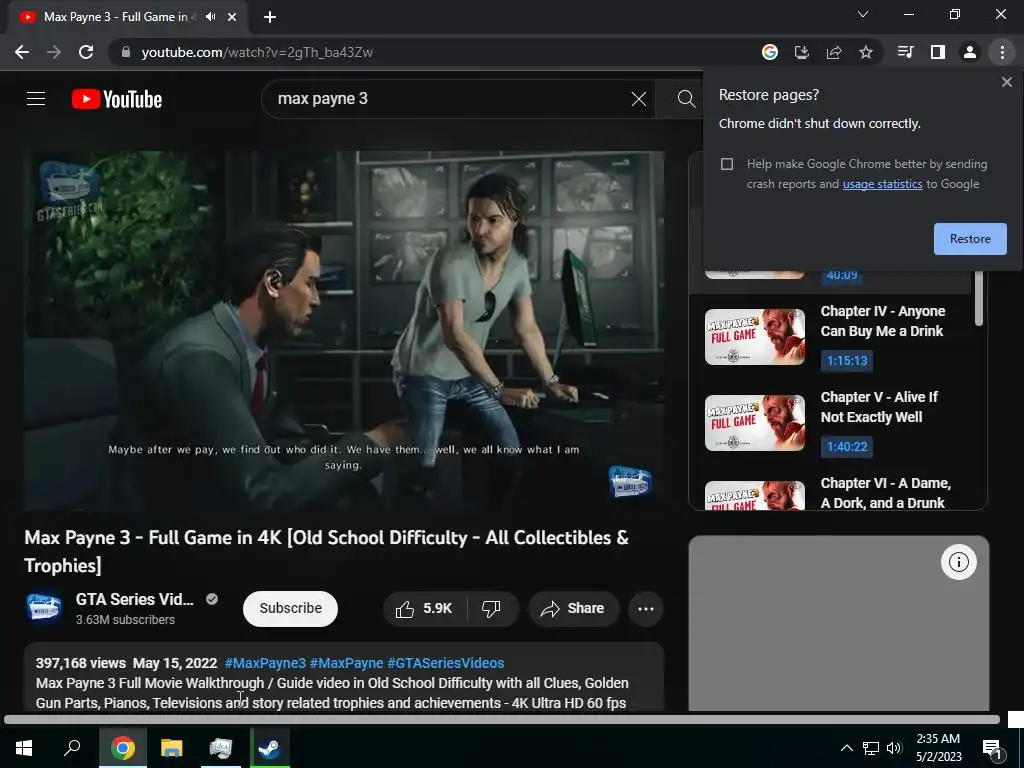Click the Restore button
The image size is (1024, 768).
point(970,238)
